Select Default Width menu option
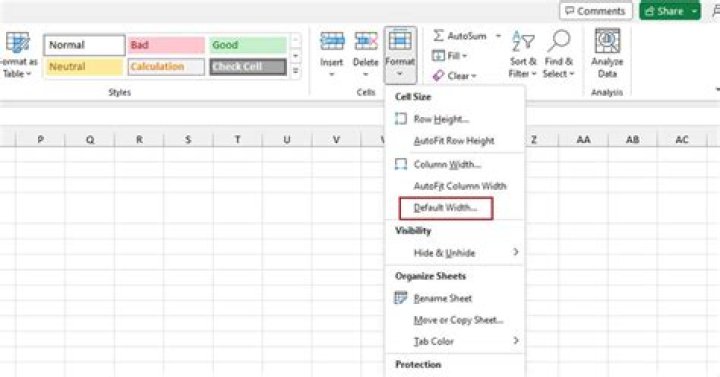 tap(446, 208)
